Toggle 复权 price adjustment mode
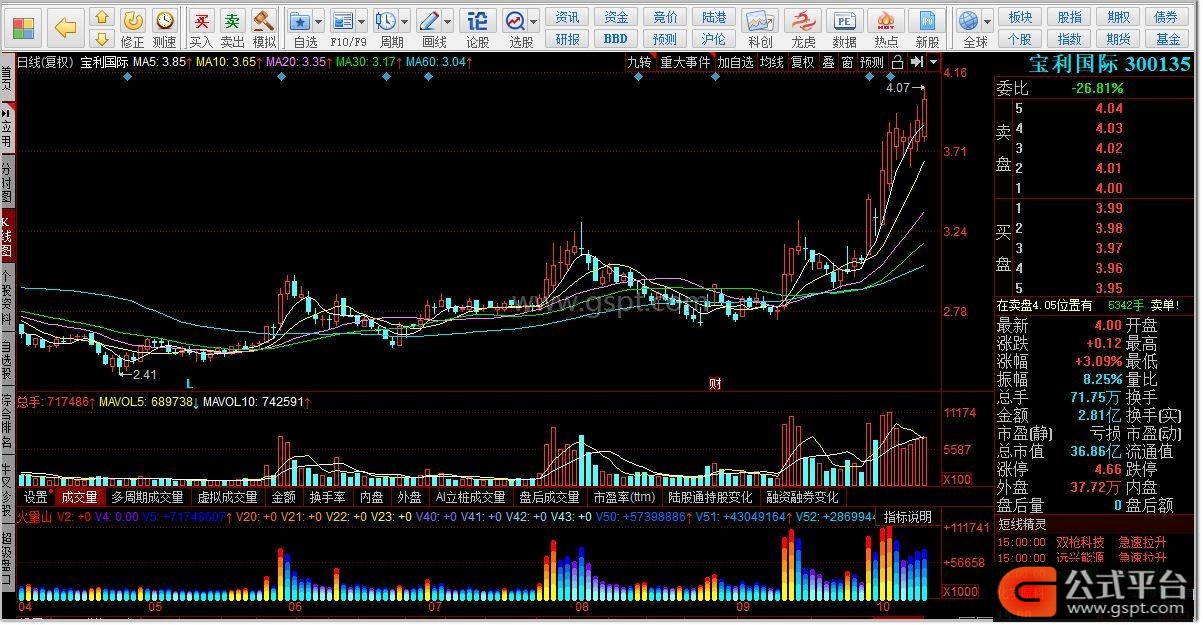 (x=803, y=62)
